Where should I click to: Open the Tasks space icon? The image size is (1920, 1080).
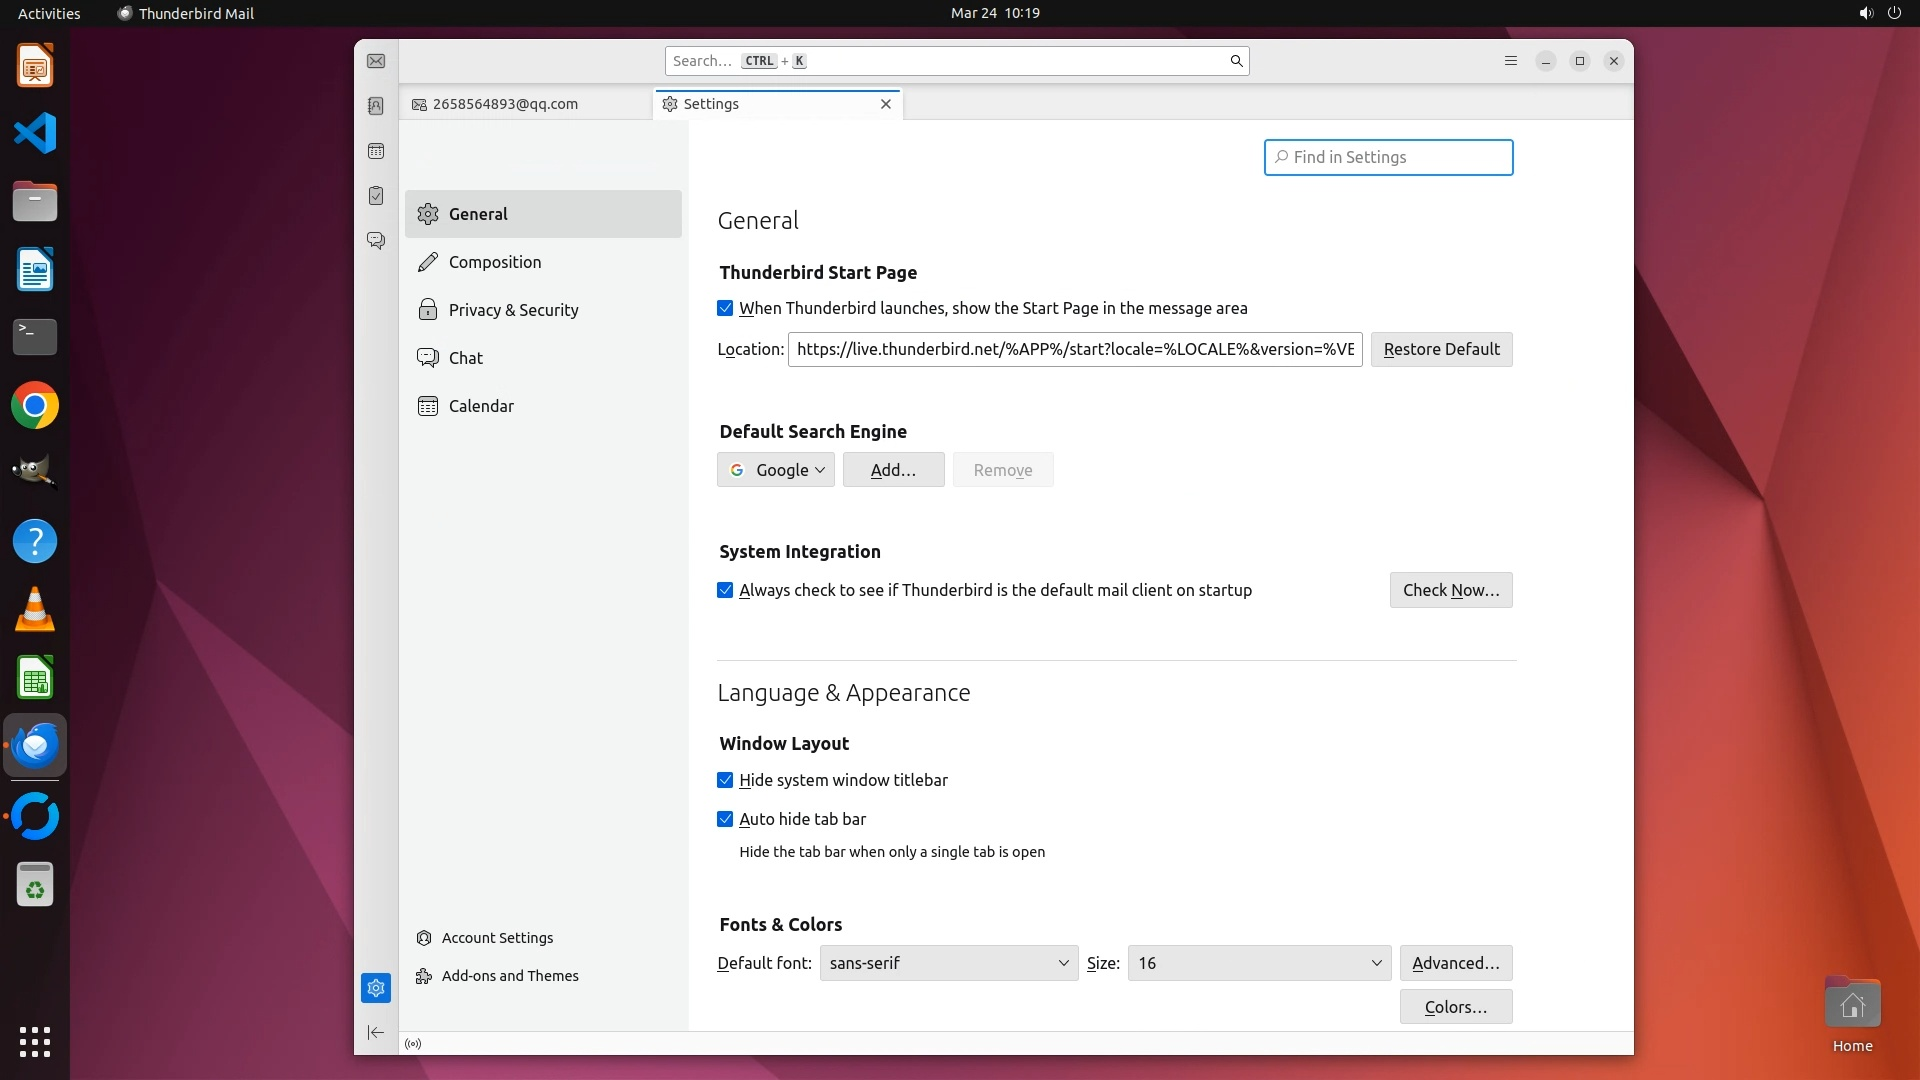pyautogui.click(x=376, y=196)
